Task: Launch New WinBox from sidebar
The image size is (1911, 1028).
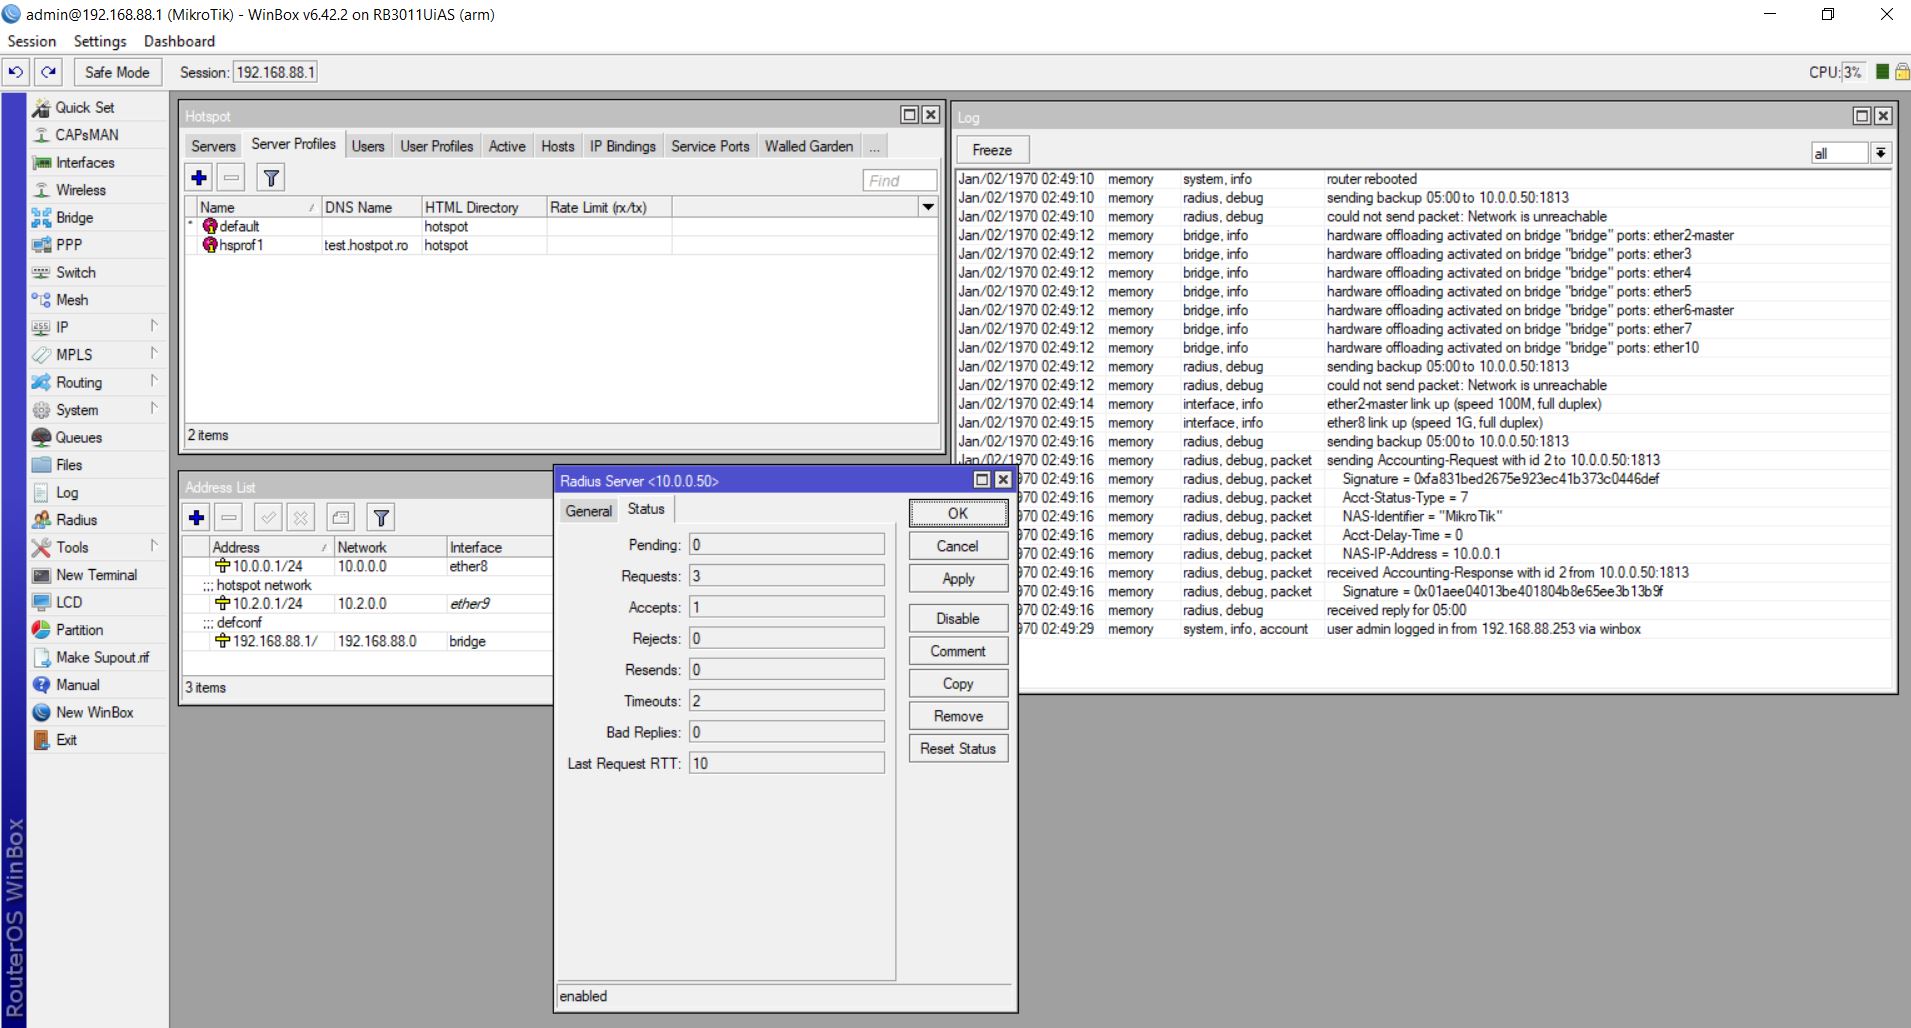Action: 94,712
